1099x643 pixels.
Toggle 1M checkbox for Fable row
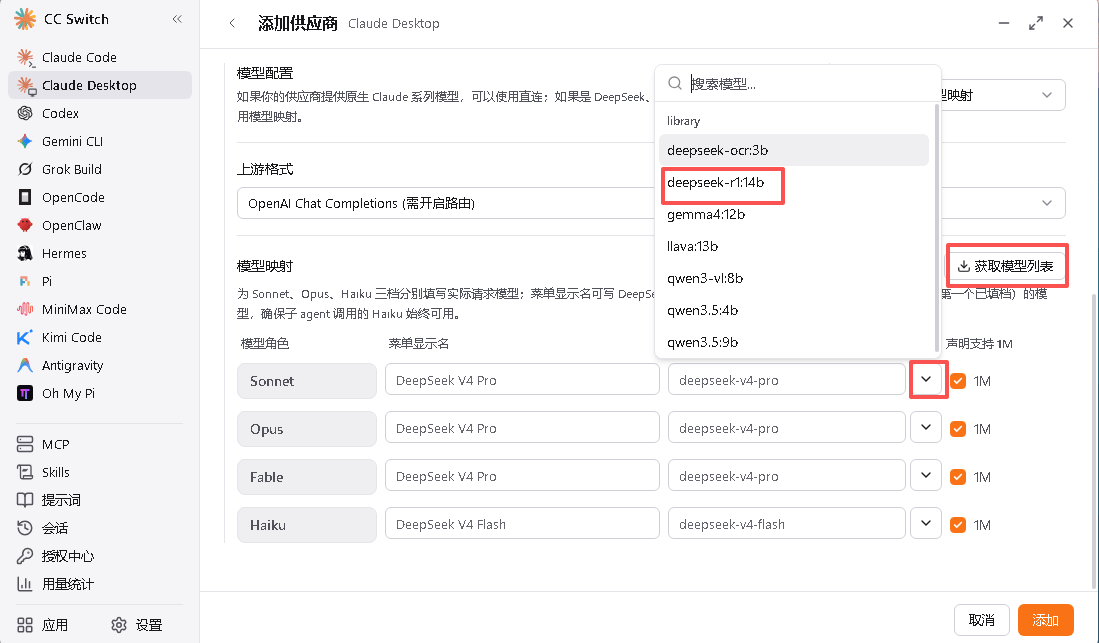(957, 477)
